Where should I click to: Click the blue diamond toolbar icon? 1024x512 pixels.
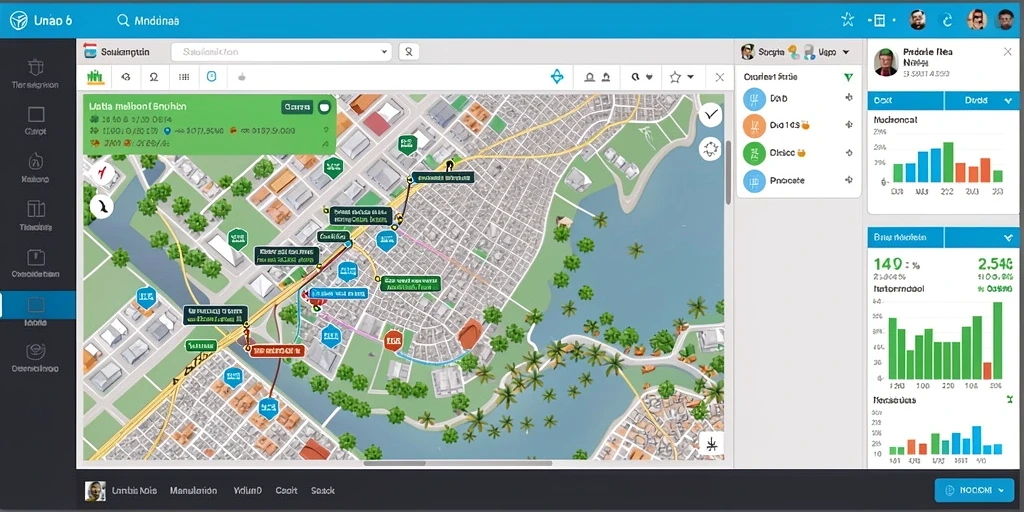[556, 77]
